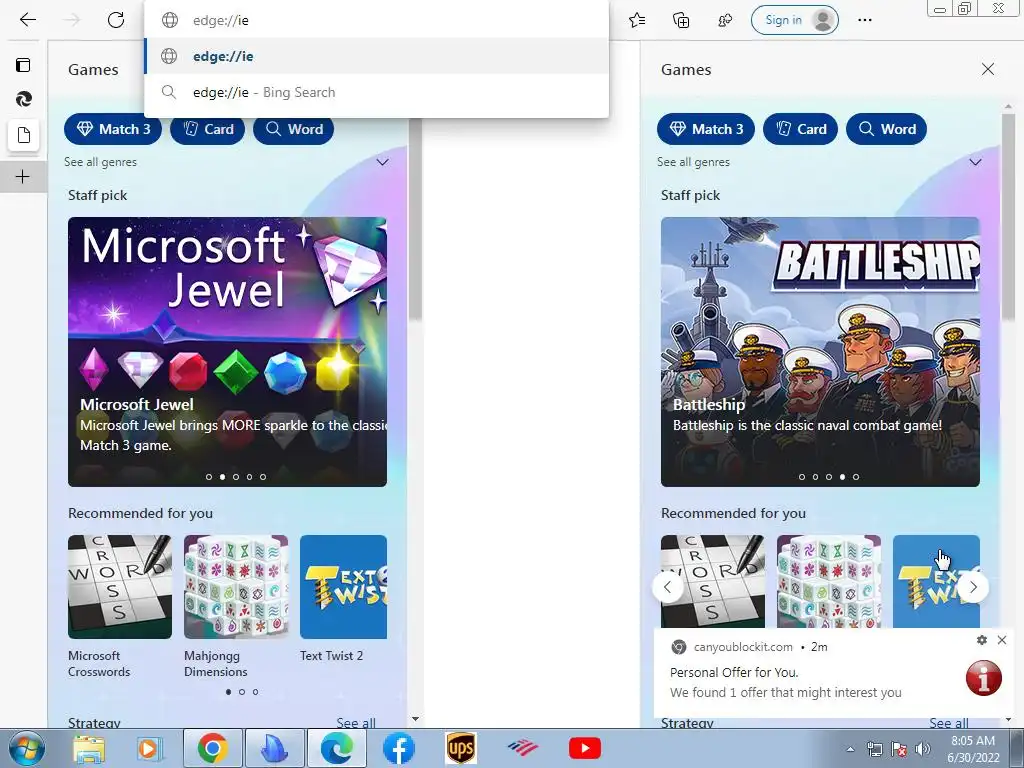Expand See all genres chevron in left panel

[383, 162]
